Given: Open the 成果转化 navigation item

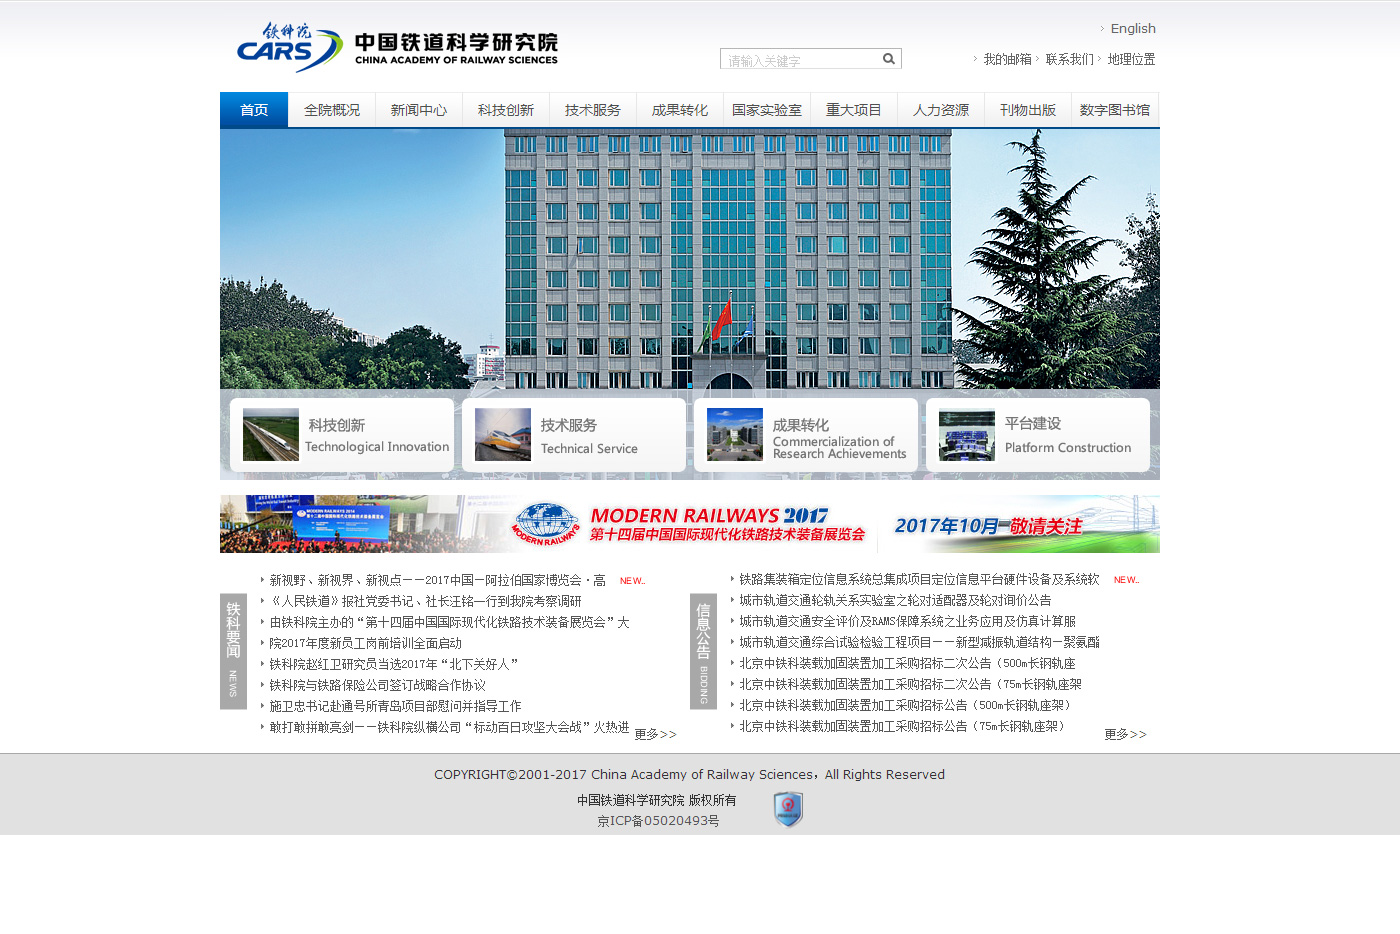Looking at the screenshot, I should pyautogui.click(x=680, y=110).
